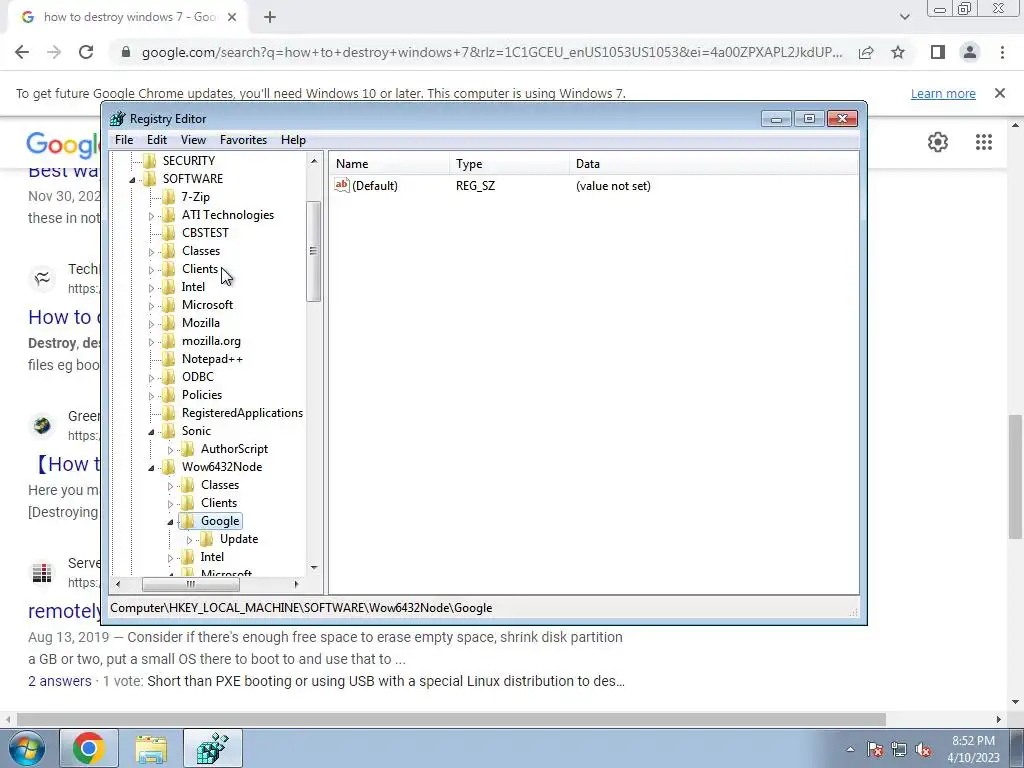Viewport: 1024px width, 768px height.
Task: Expand the ODBC key
Action: (152, 377)
